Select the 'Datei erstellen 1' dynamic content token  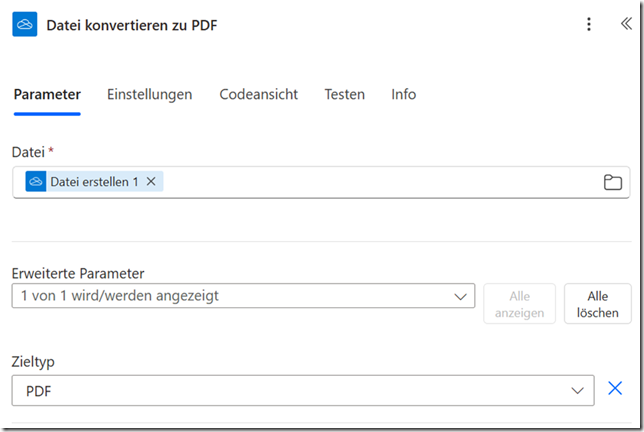click(x=94, y=182)
